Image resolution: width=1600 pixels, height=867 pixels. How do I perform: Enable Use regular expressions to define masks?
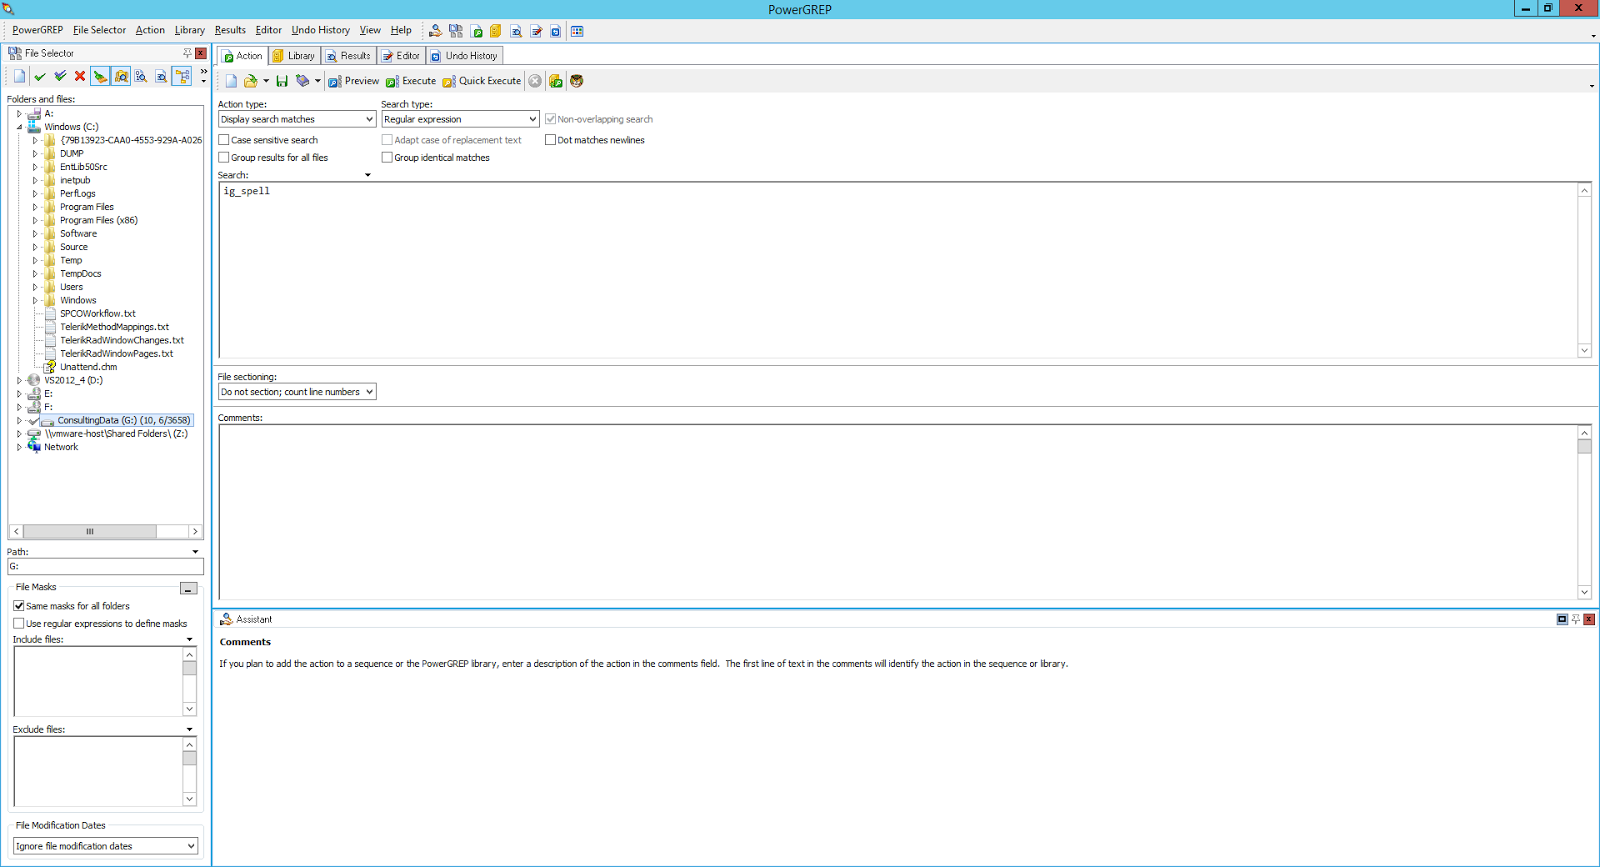click(x=18, y=623)
